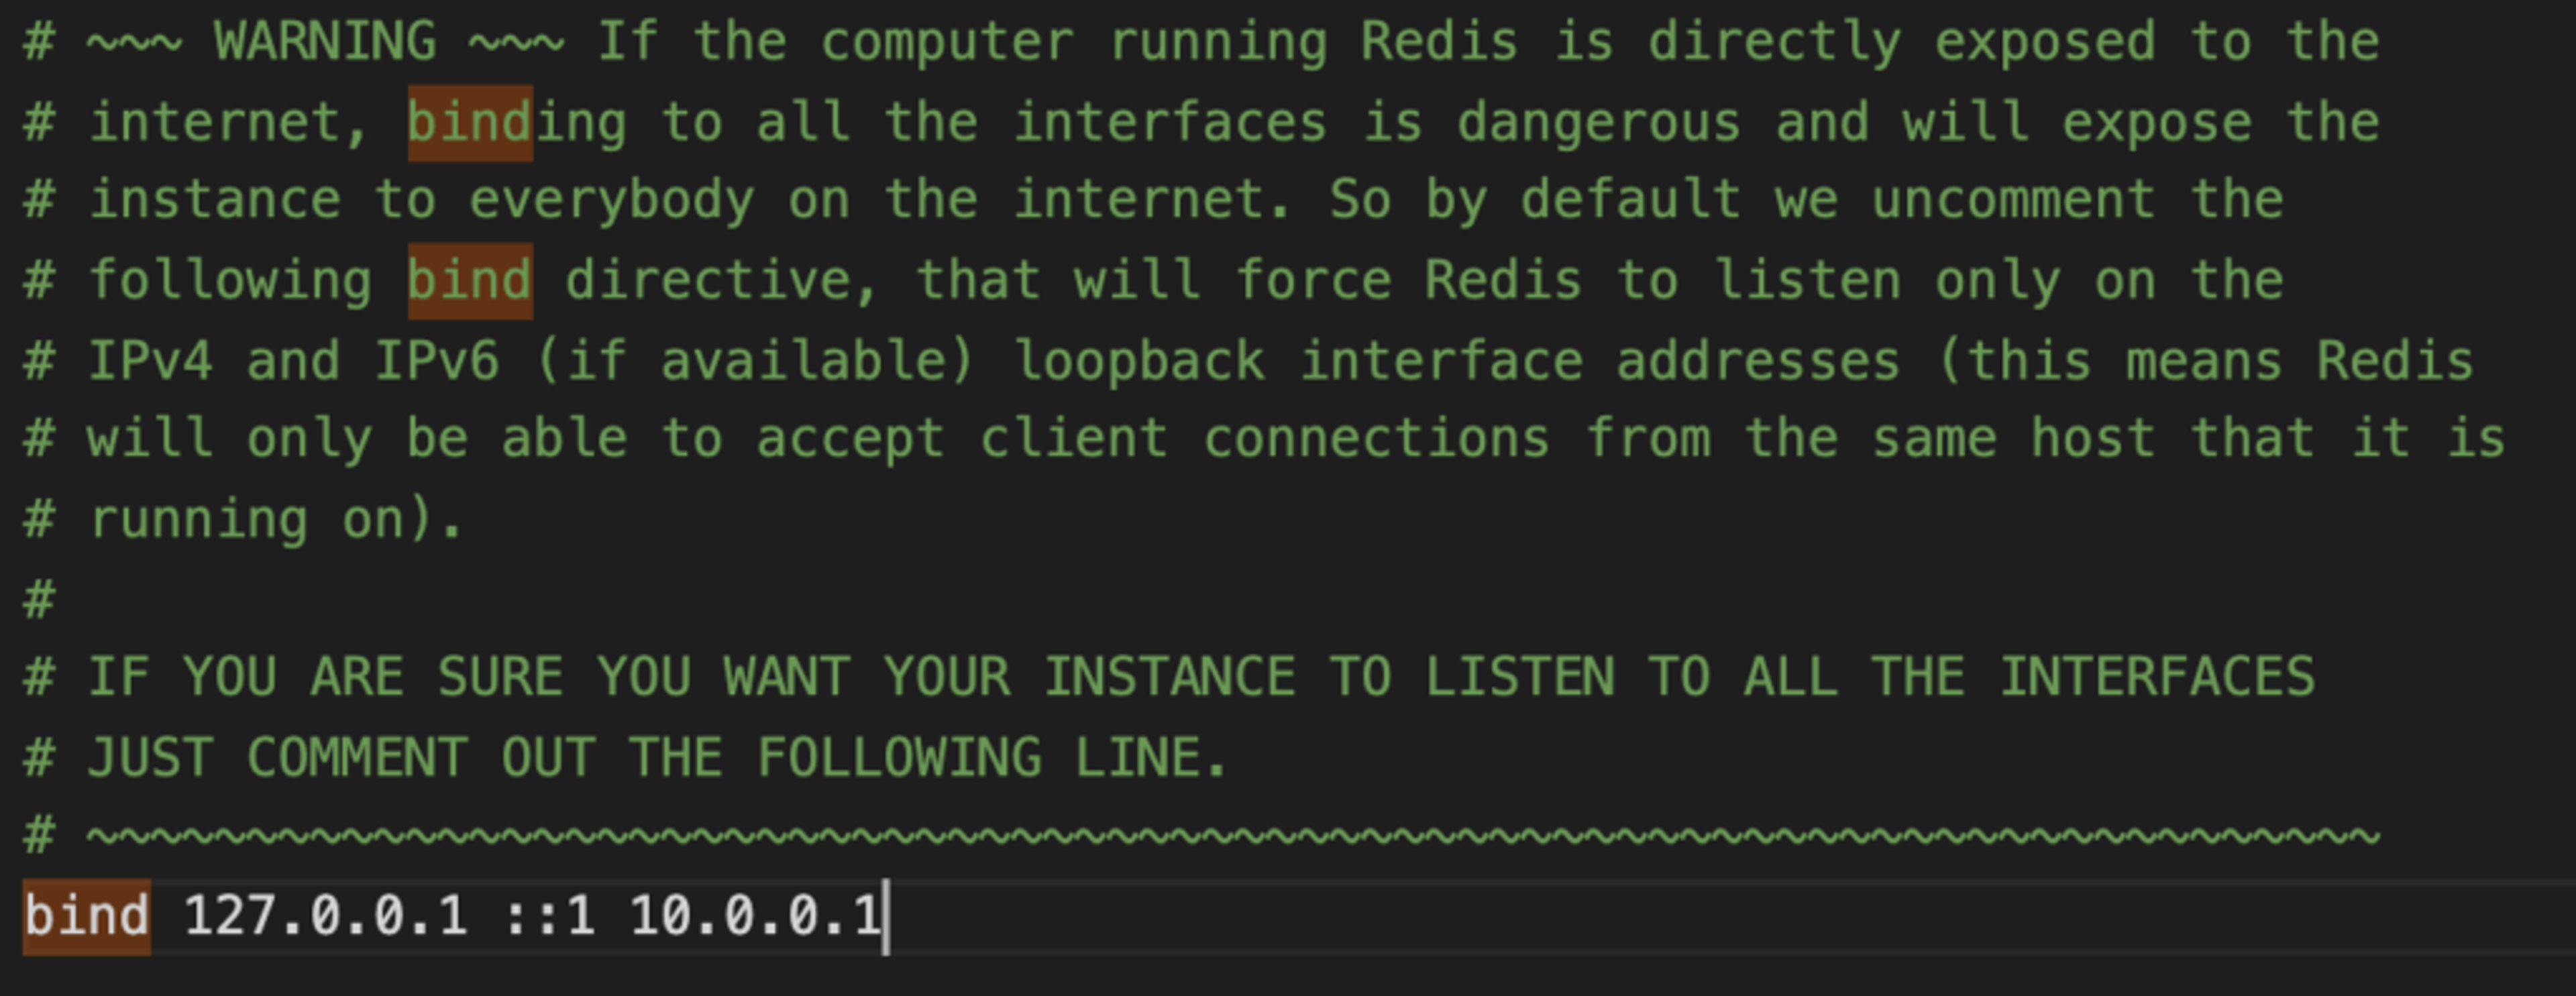This screenshot has width=2576, height=996.
Task: Click the ::1 IPv6 loopback address
Action: click(x=549, y=917)
